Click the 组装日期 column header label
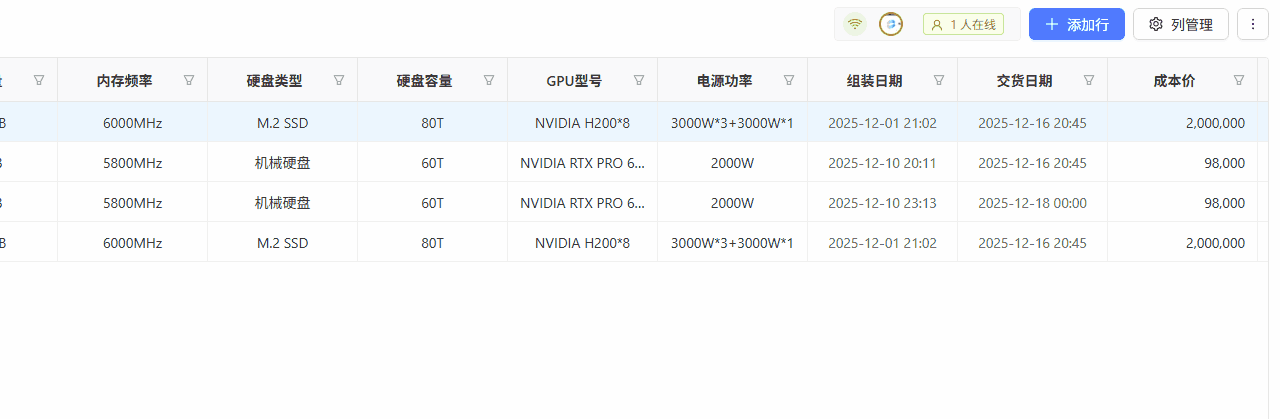The width and height of the screenshot is (1280, 419). tap(875, 81)
